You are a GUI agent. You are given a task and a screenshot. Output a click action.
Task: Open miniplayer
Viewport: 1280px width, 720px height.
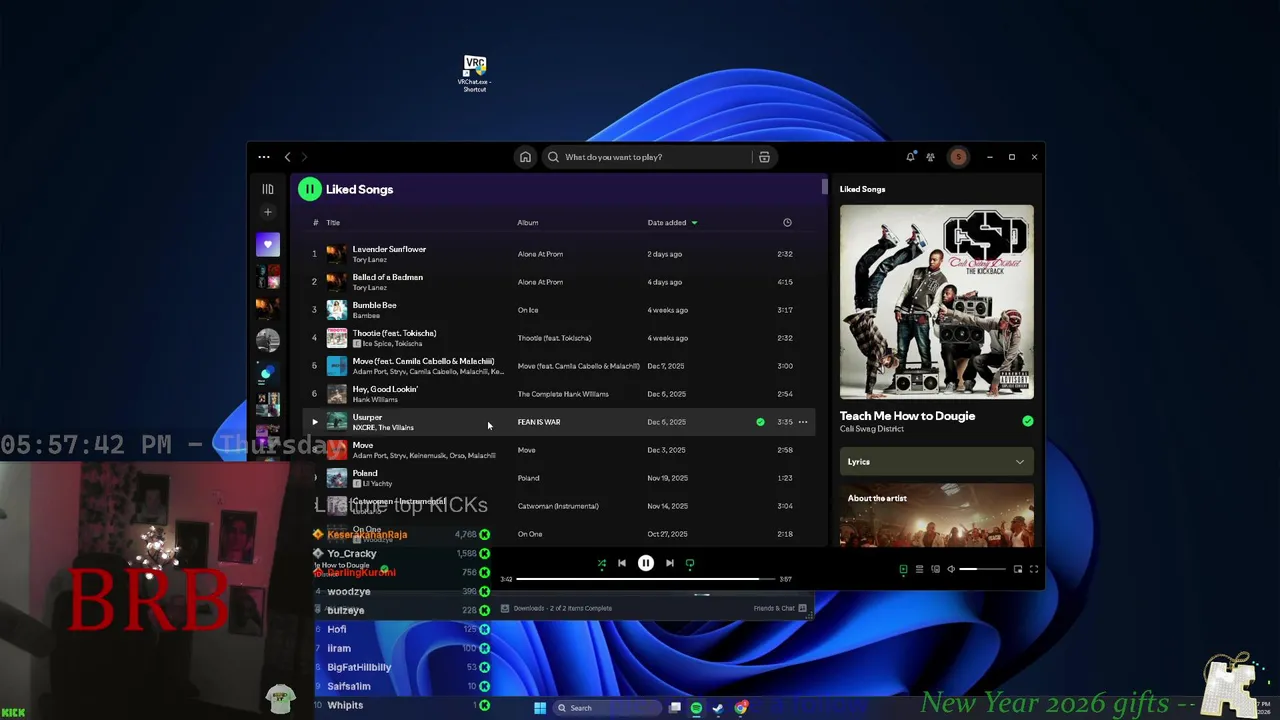[1018, 569]
